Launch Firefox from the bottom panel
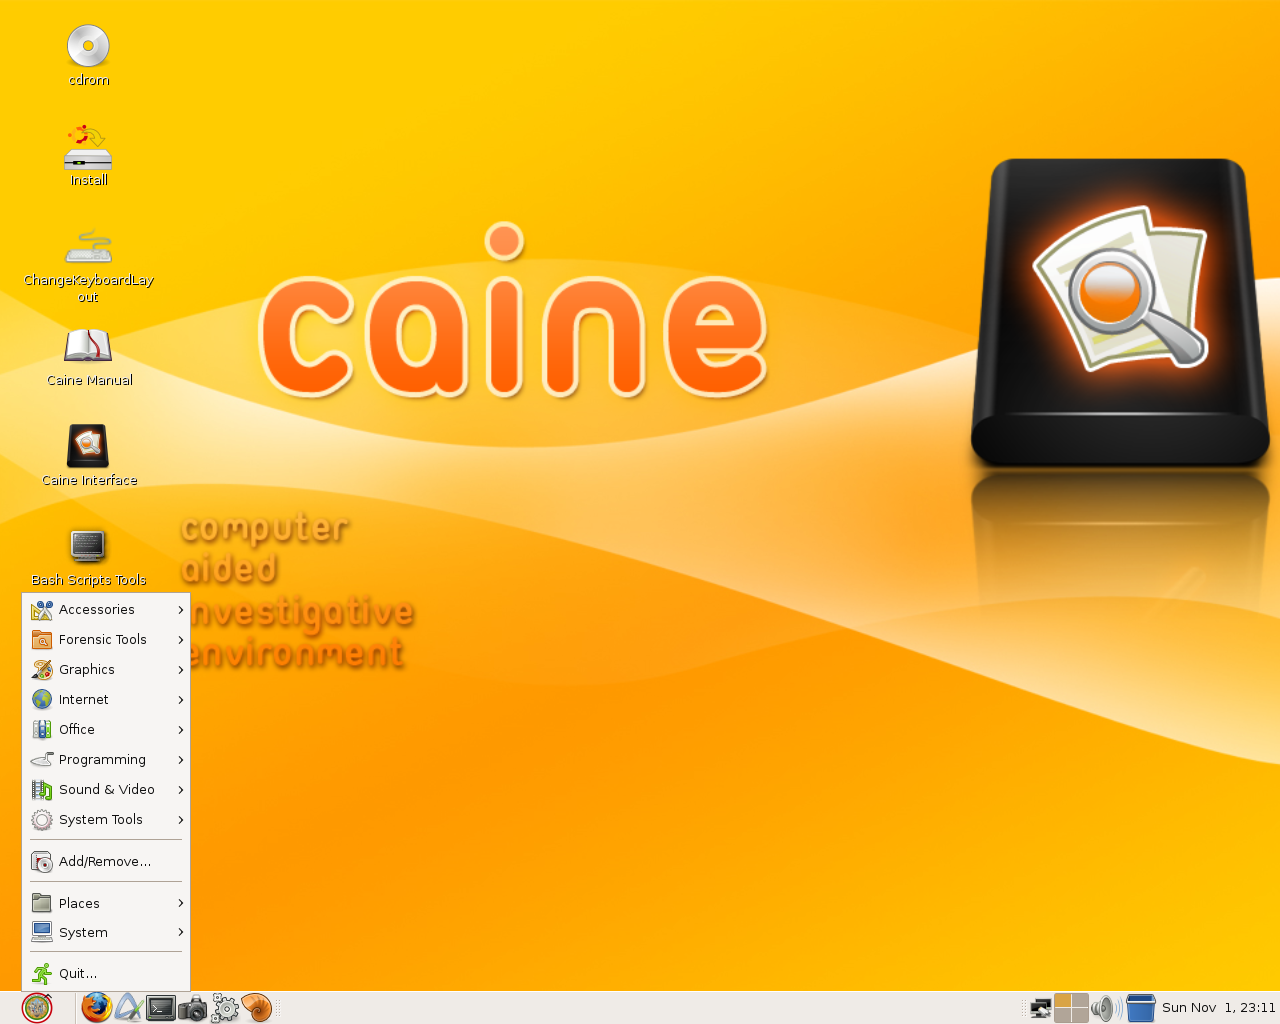The height and width of the screenshot is (1024, 1280). (x=97, y=1008)
